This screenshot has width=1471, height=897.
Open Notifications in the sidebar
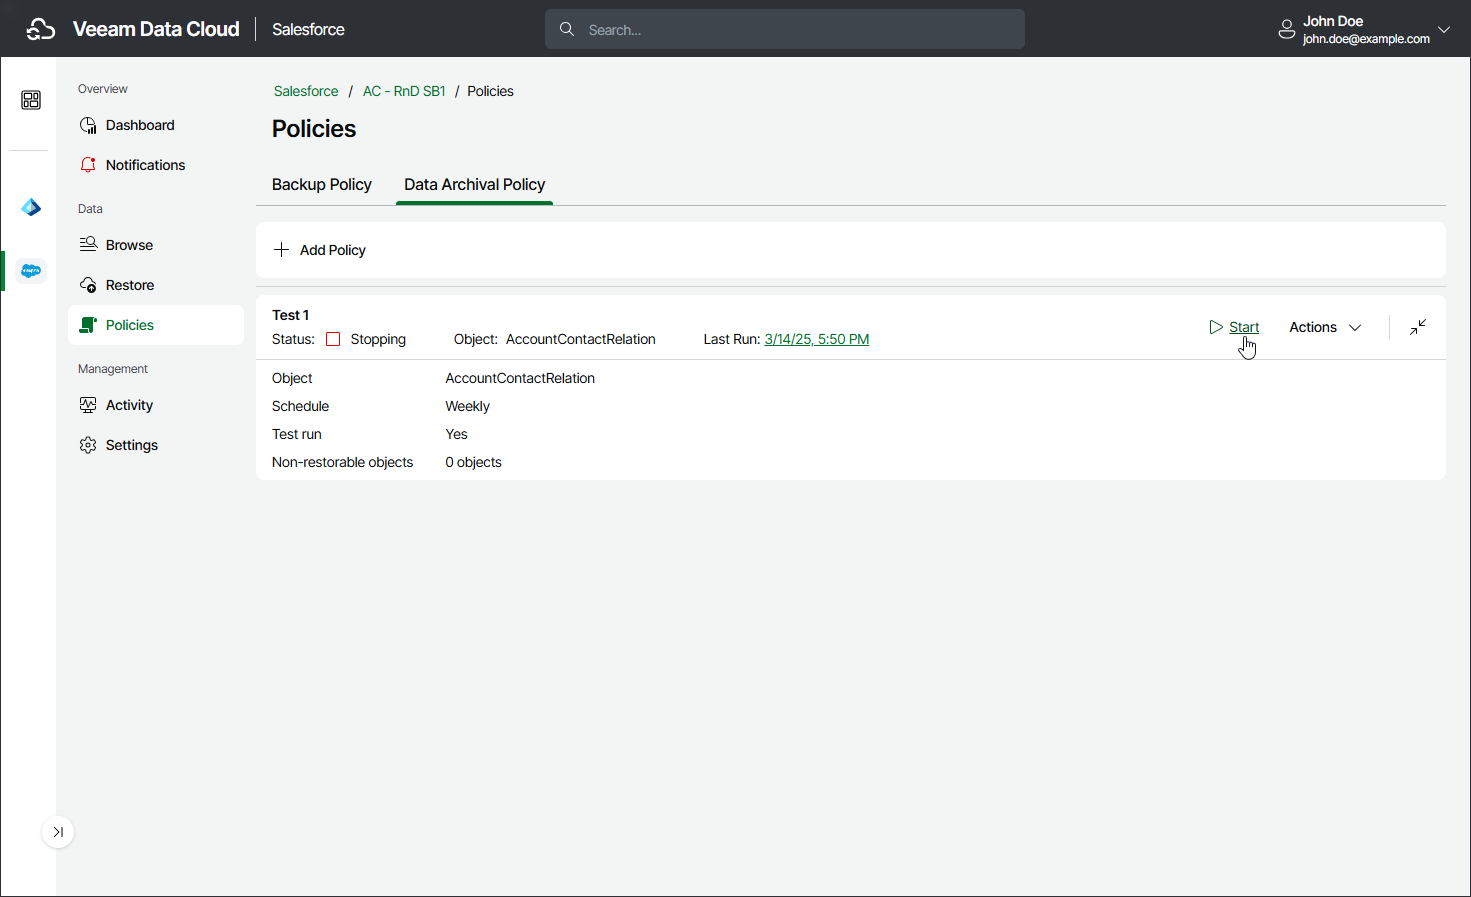pos(156,165)
